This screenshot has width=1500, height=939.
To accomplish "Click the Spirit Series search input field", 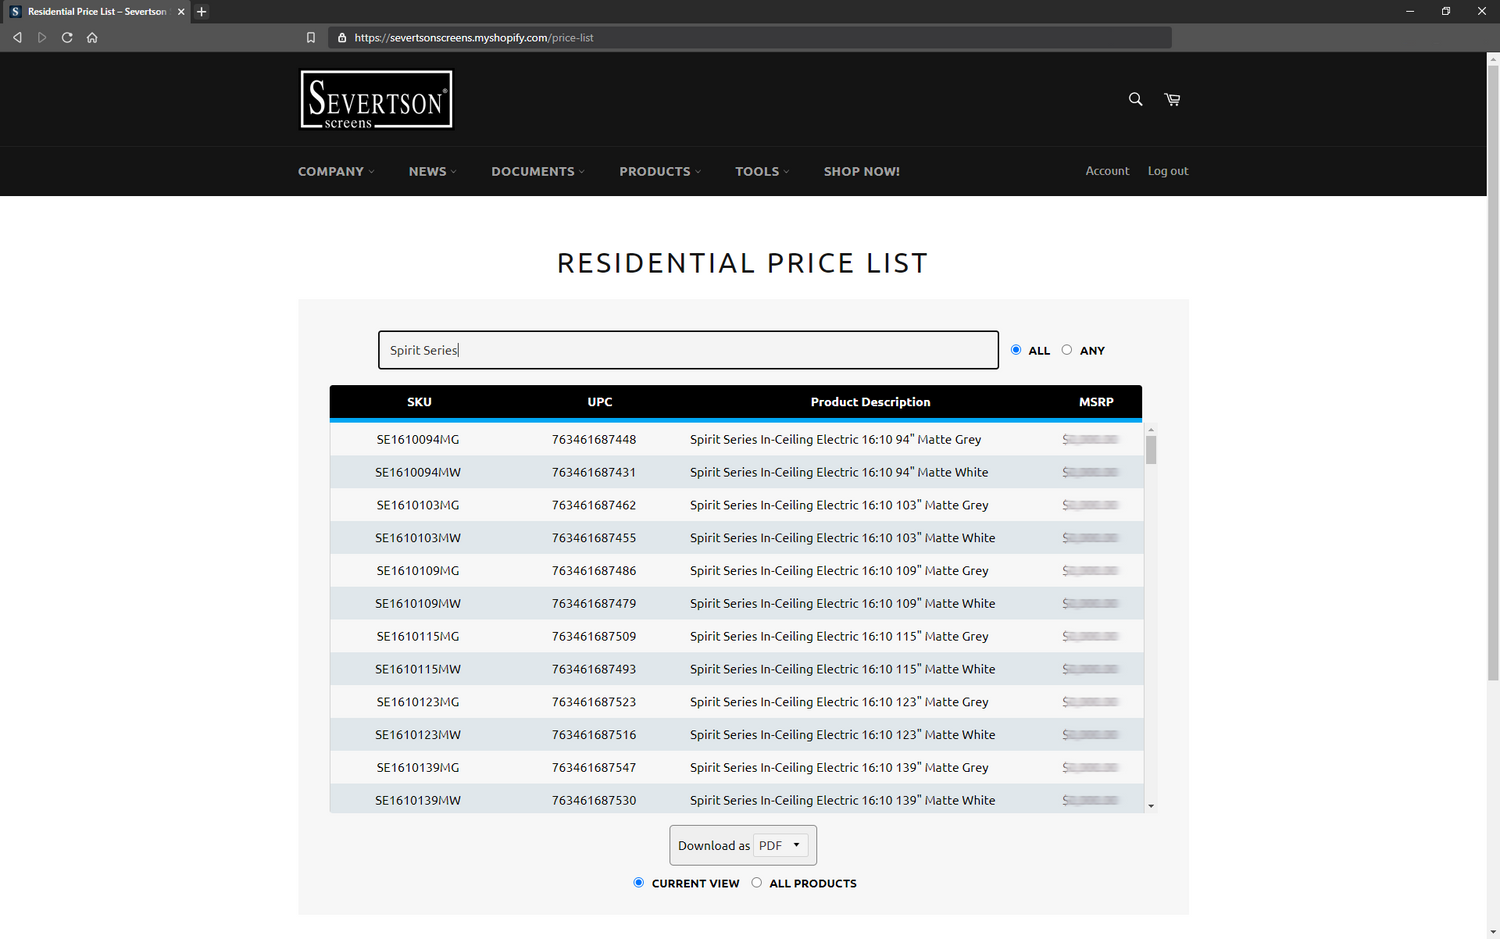I will tap(688, 350).
